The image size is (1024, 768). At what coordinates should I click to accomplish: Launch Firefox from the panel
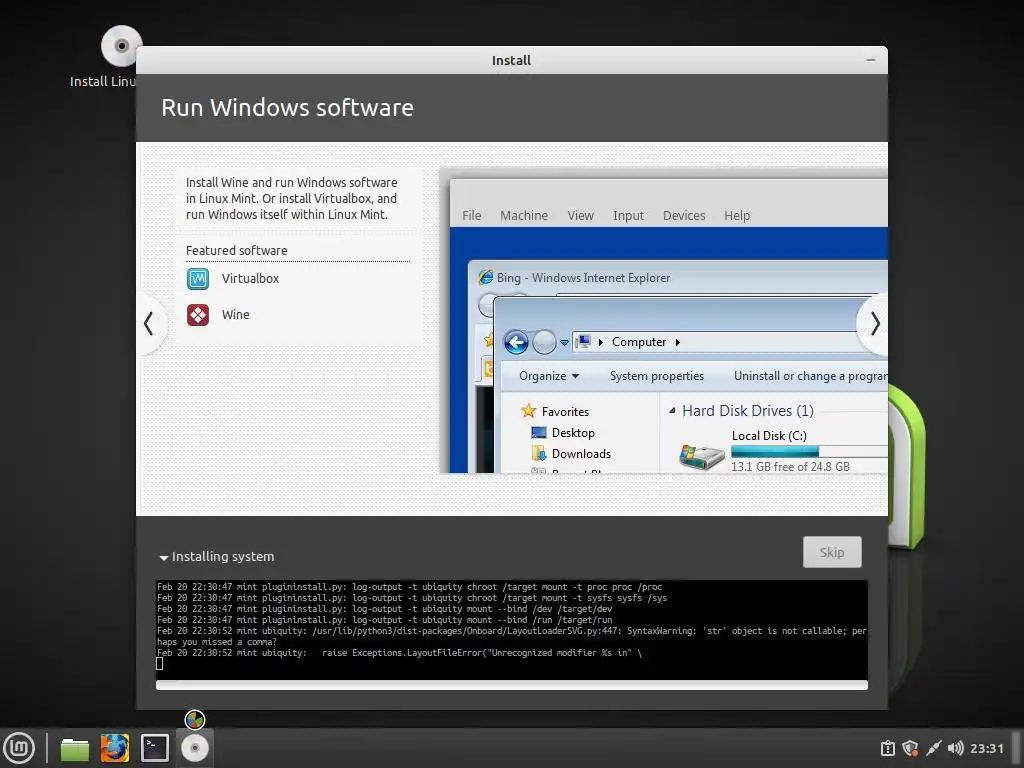tap(114, 748)
